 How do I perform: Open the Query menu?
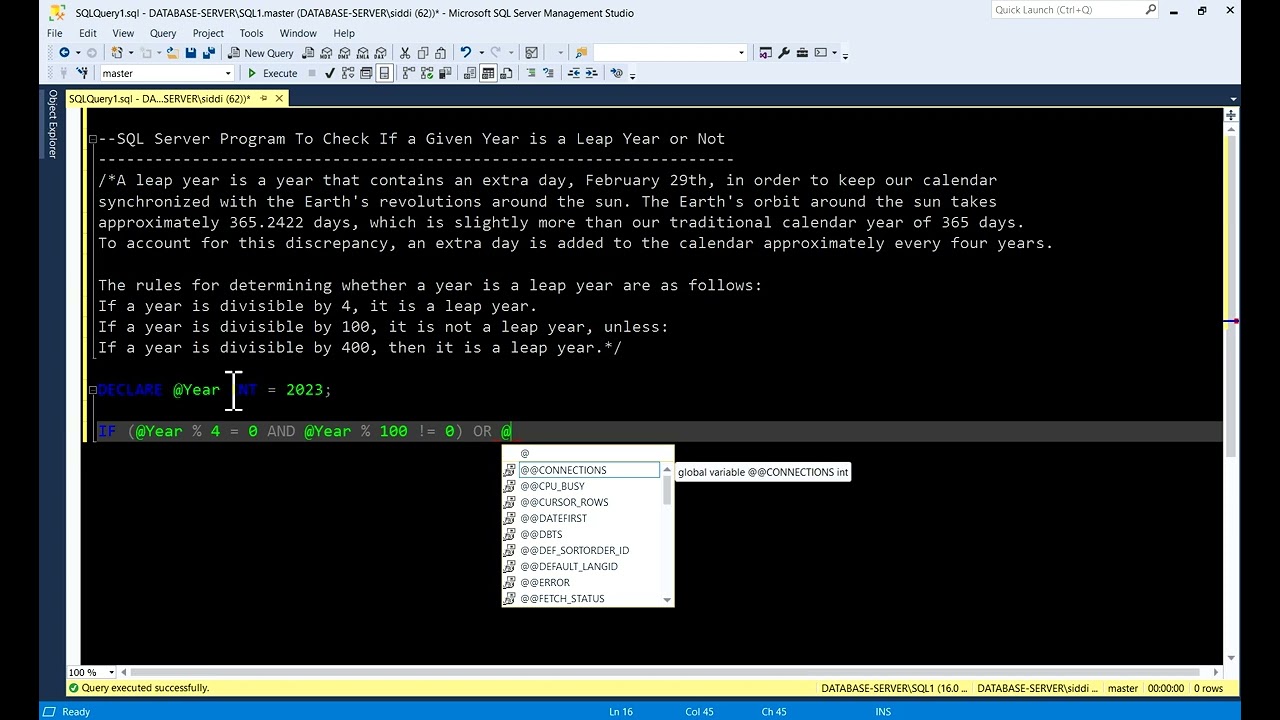pos(163,33)
